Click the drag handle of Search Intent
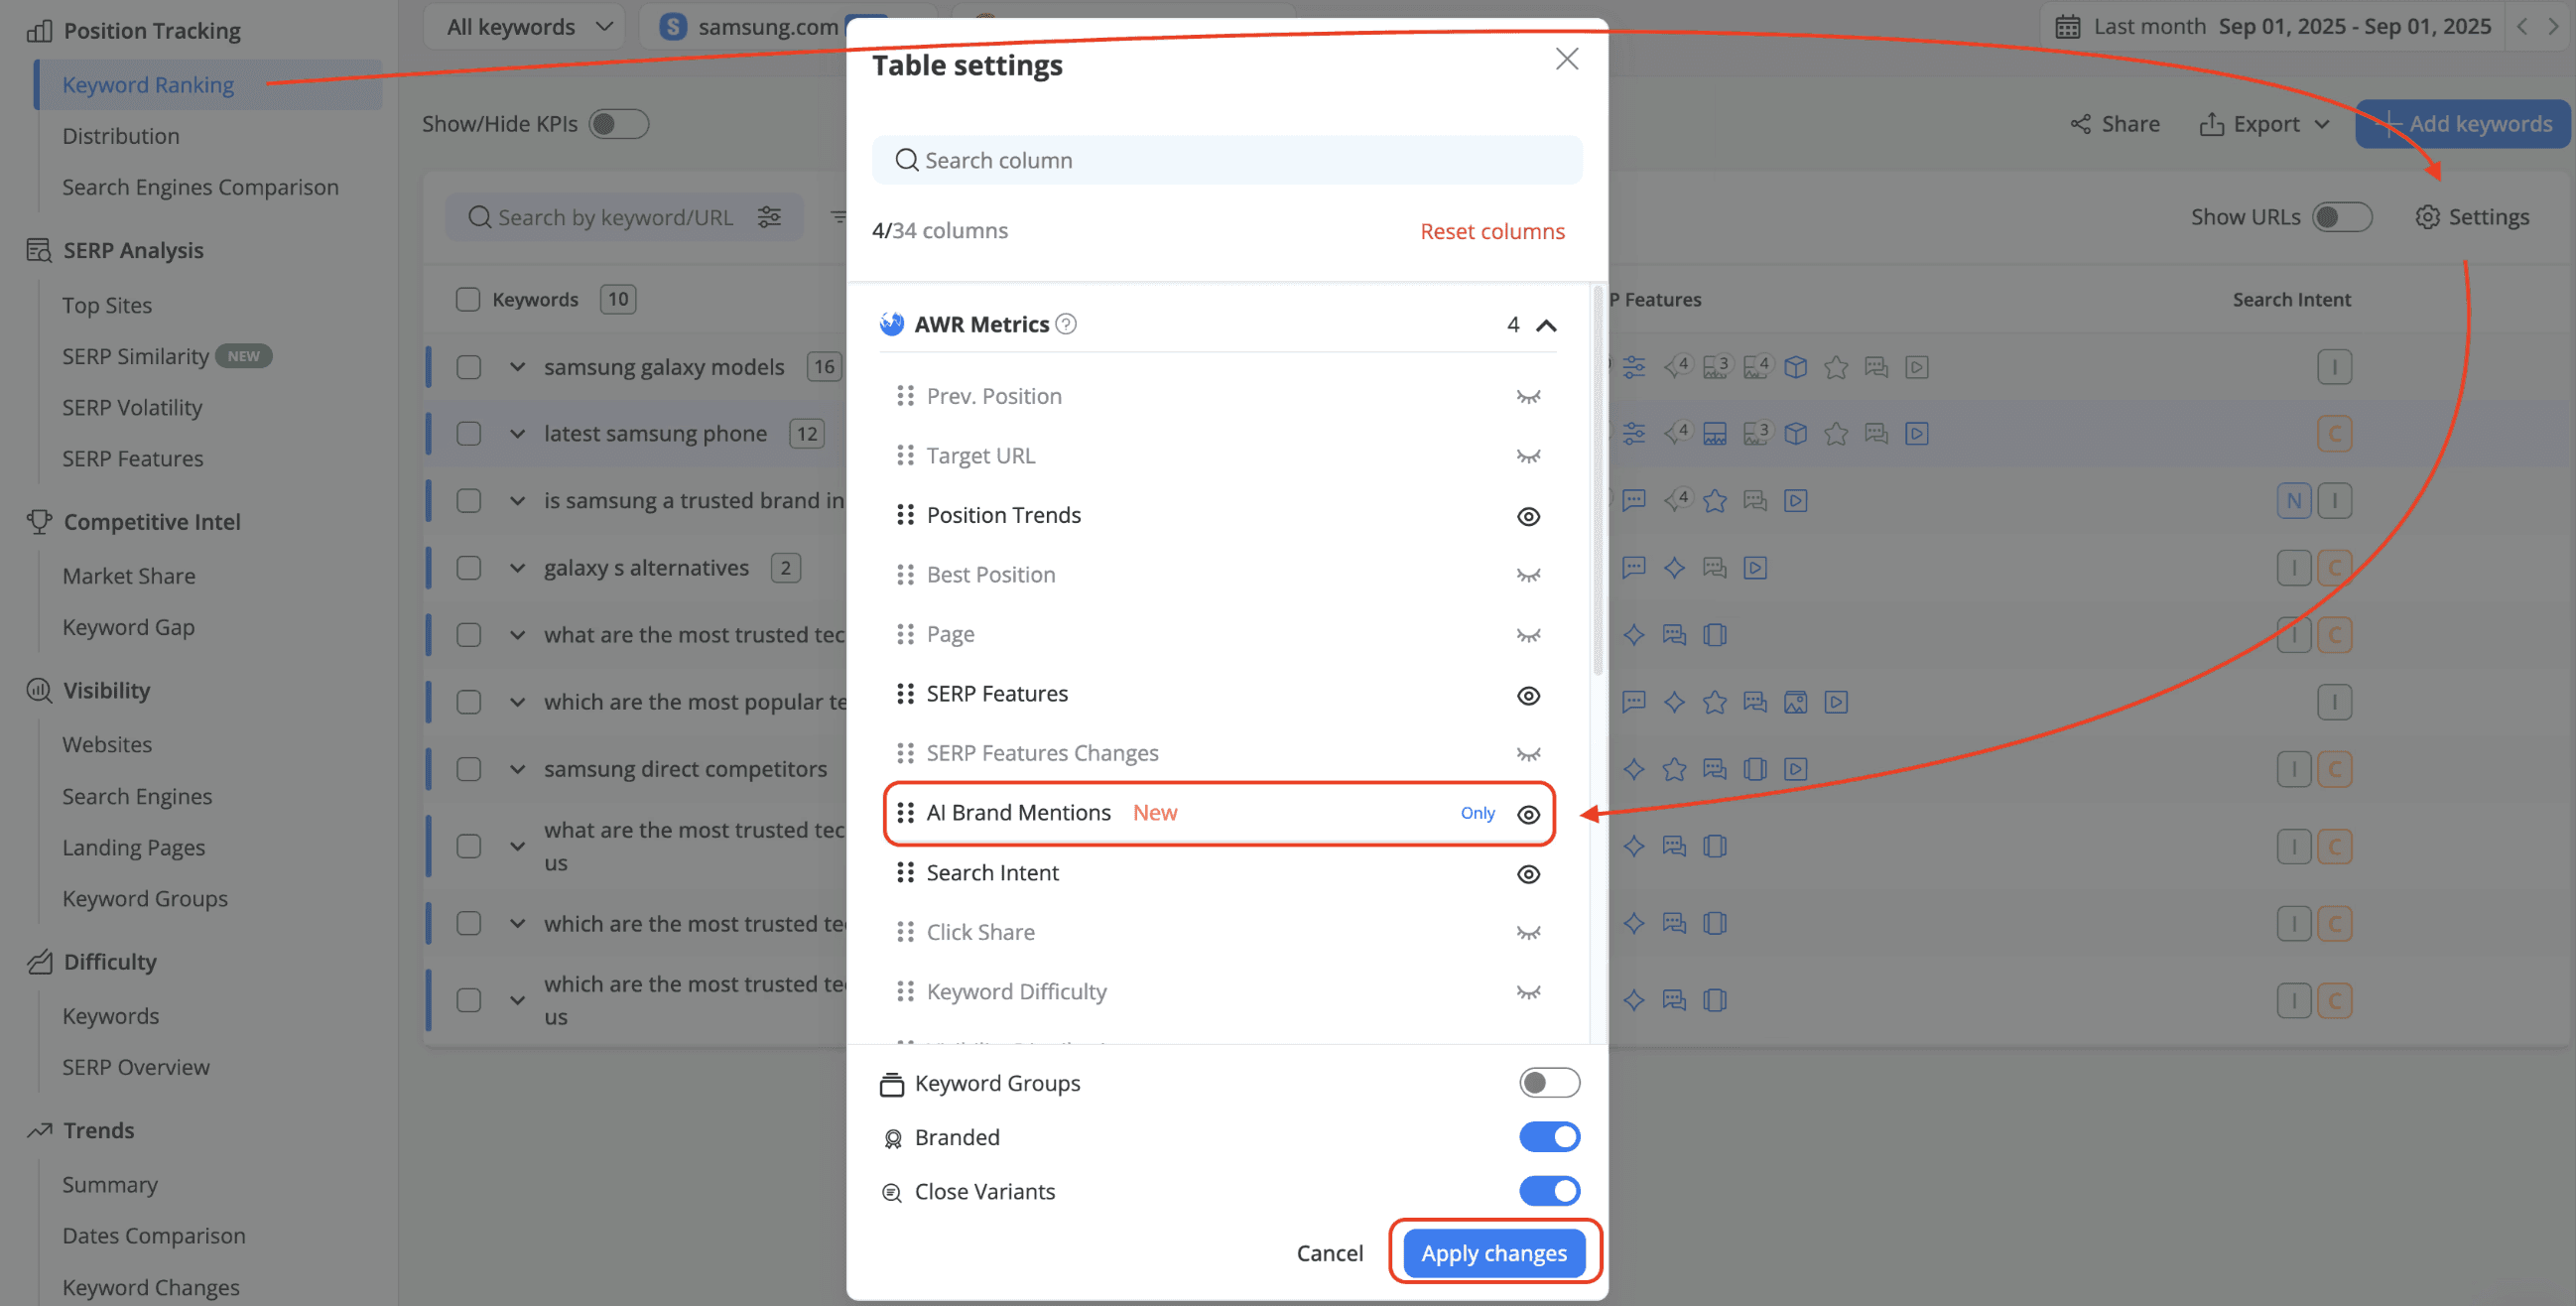The image size is (2576, 1306). coord(905,873)
